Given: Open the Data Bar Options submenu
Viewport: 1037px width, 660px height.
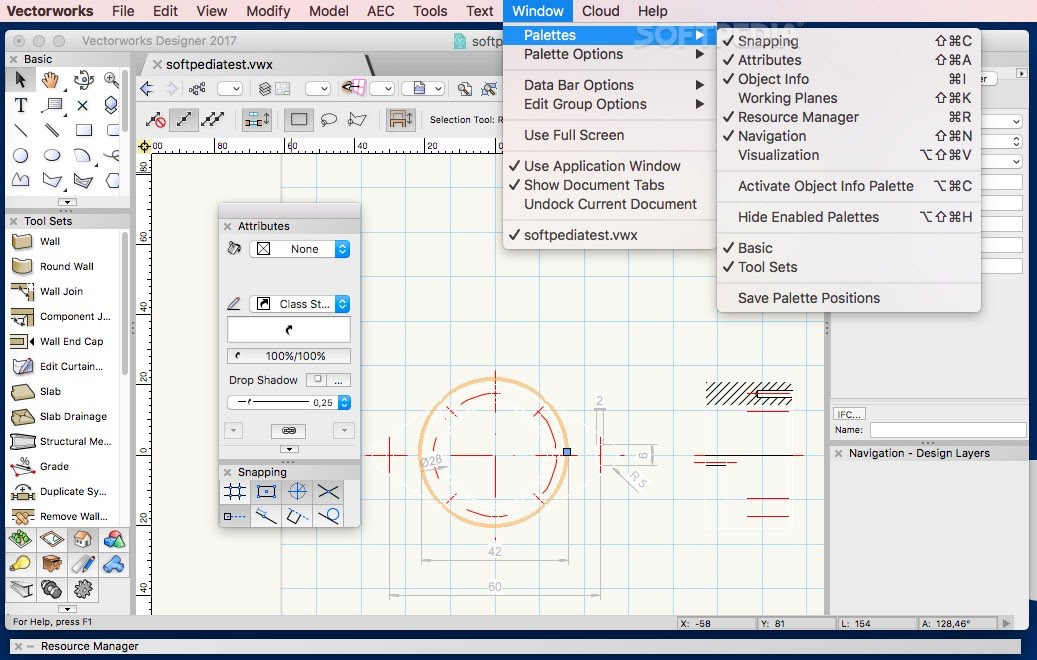Looking at the screenshot, I should point(610,85).
